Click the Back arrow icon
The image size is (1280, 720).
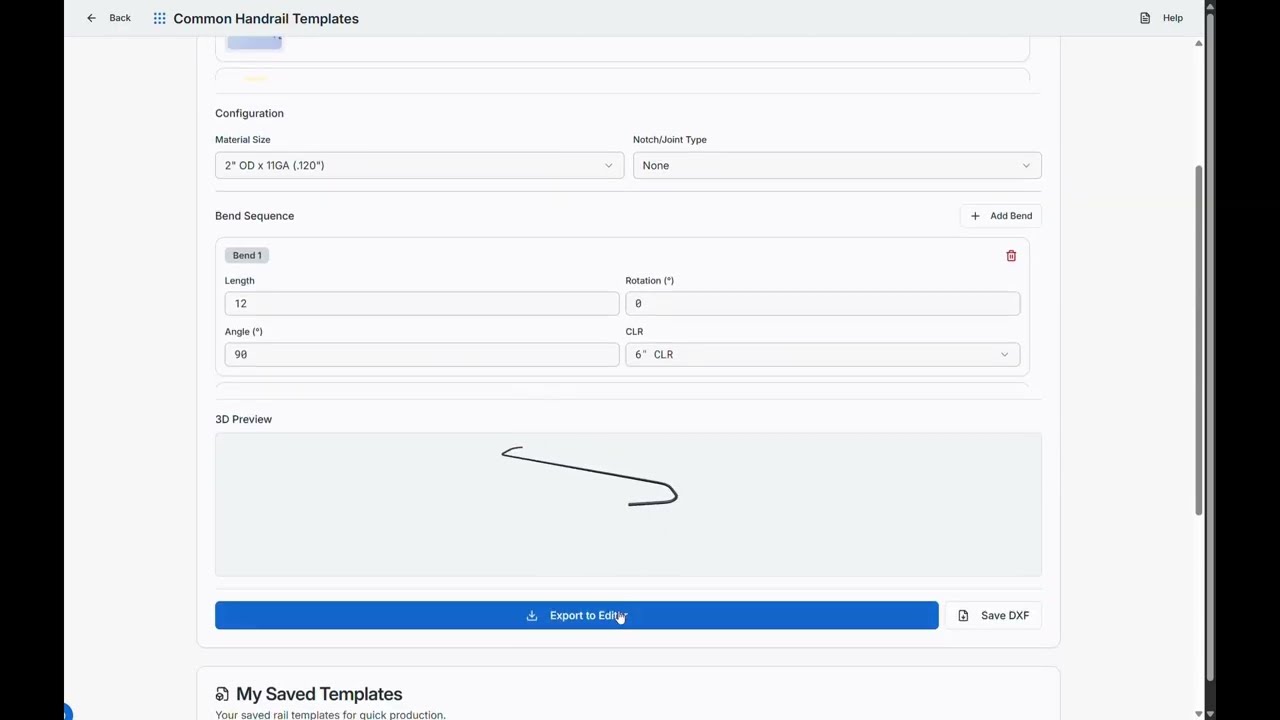click(91, 18)
